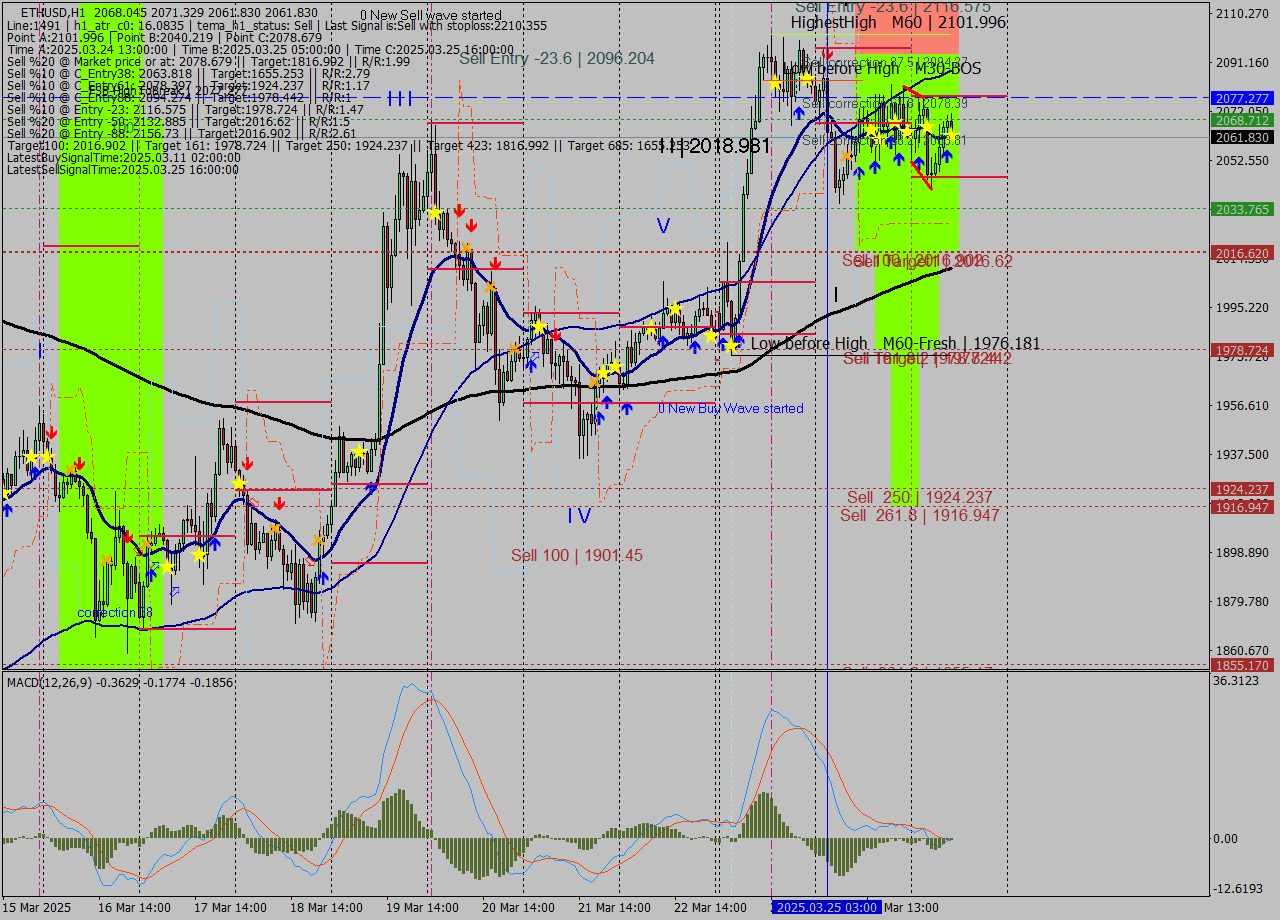
Task: Click the blue up arrow at the far left chart edge
Action: (x=7, y=508)
